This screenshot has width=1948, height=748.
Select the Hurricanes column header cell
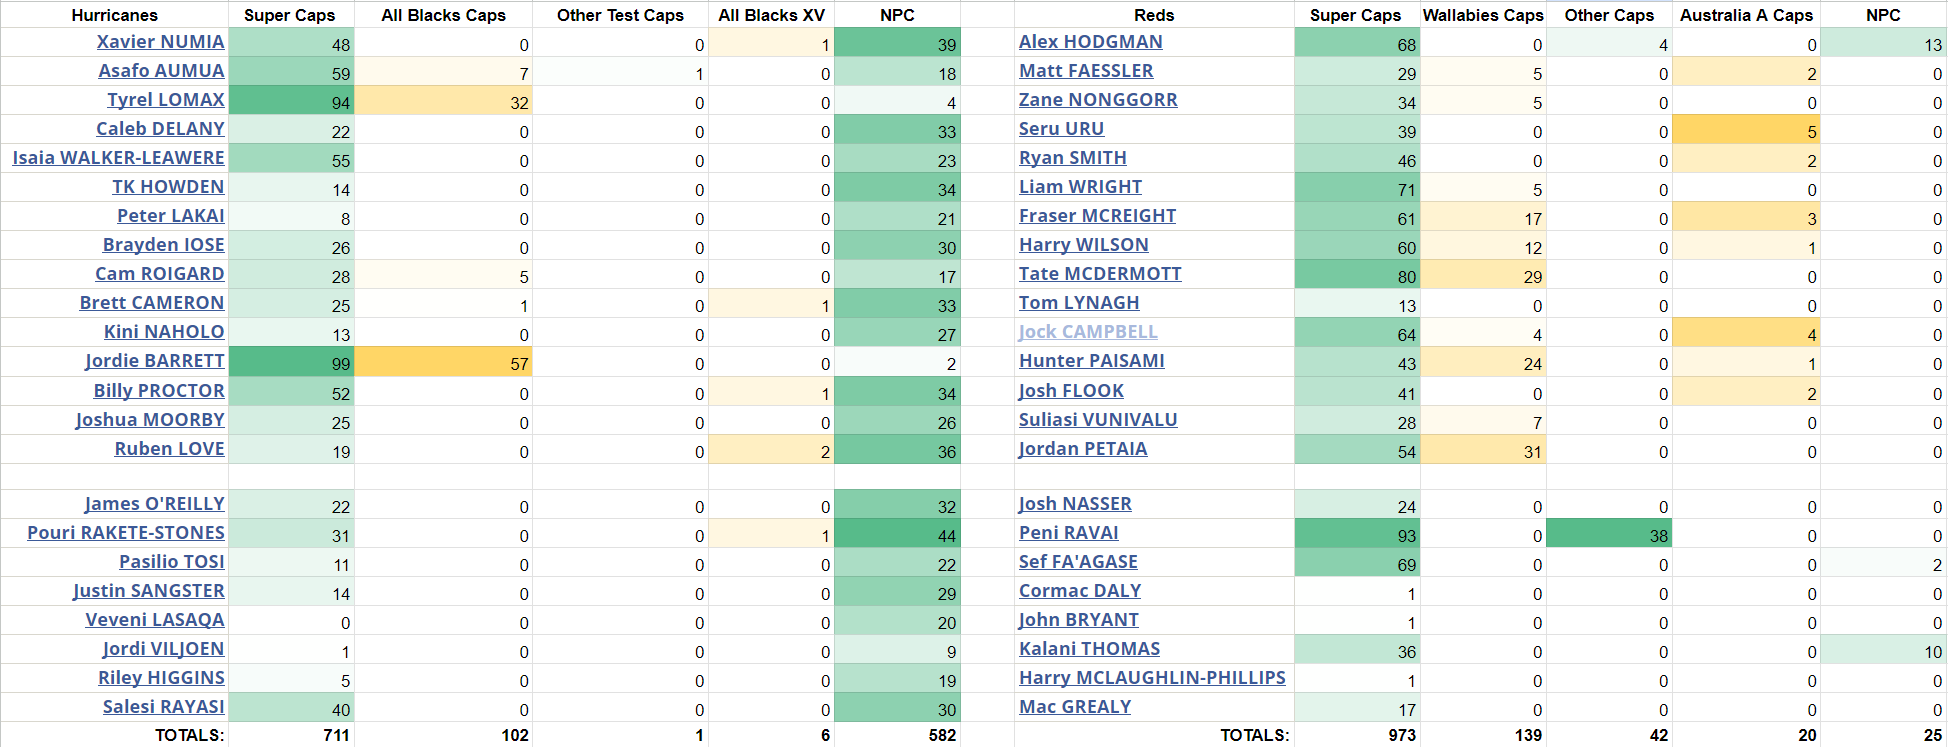[x=114, y=15]
